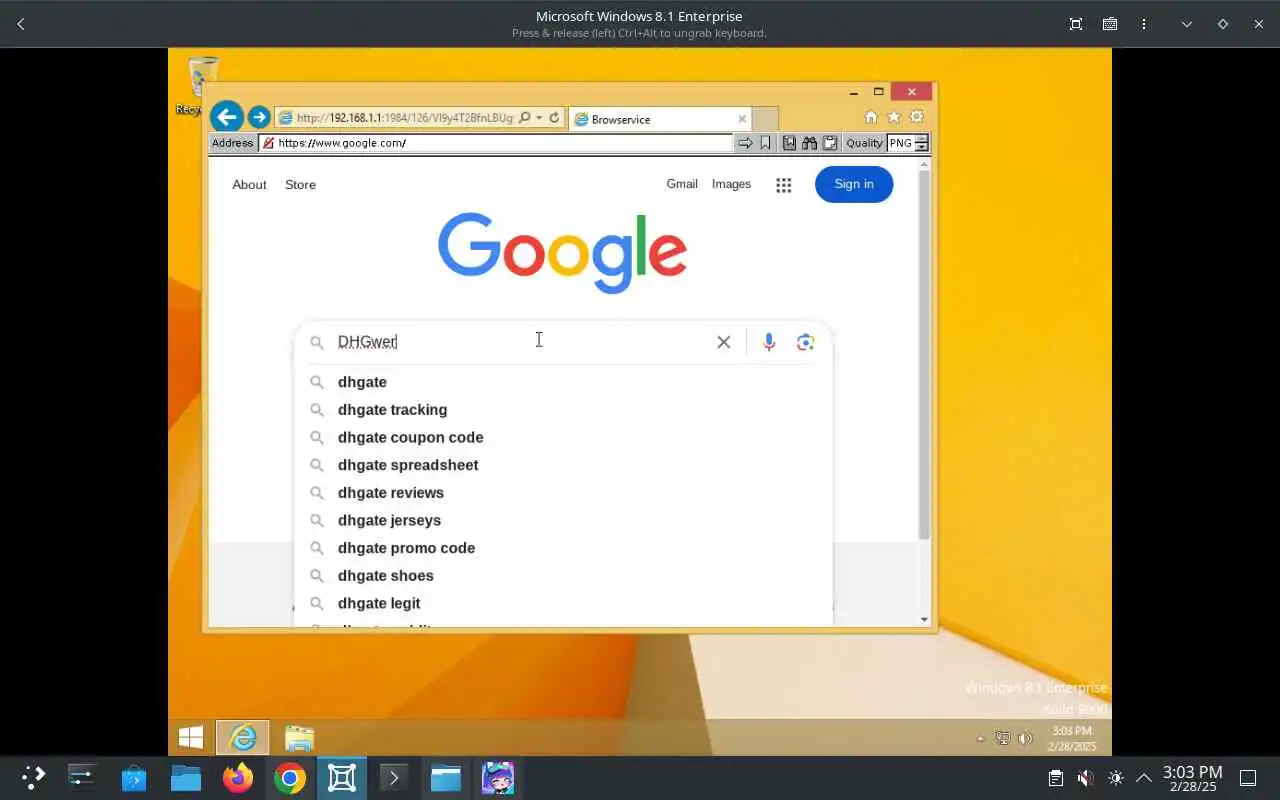The height and width of the screenshot is (800, 1280).
Task: Open Firefox from the host taskbar
Action: [238, 778]
